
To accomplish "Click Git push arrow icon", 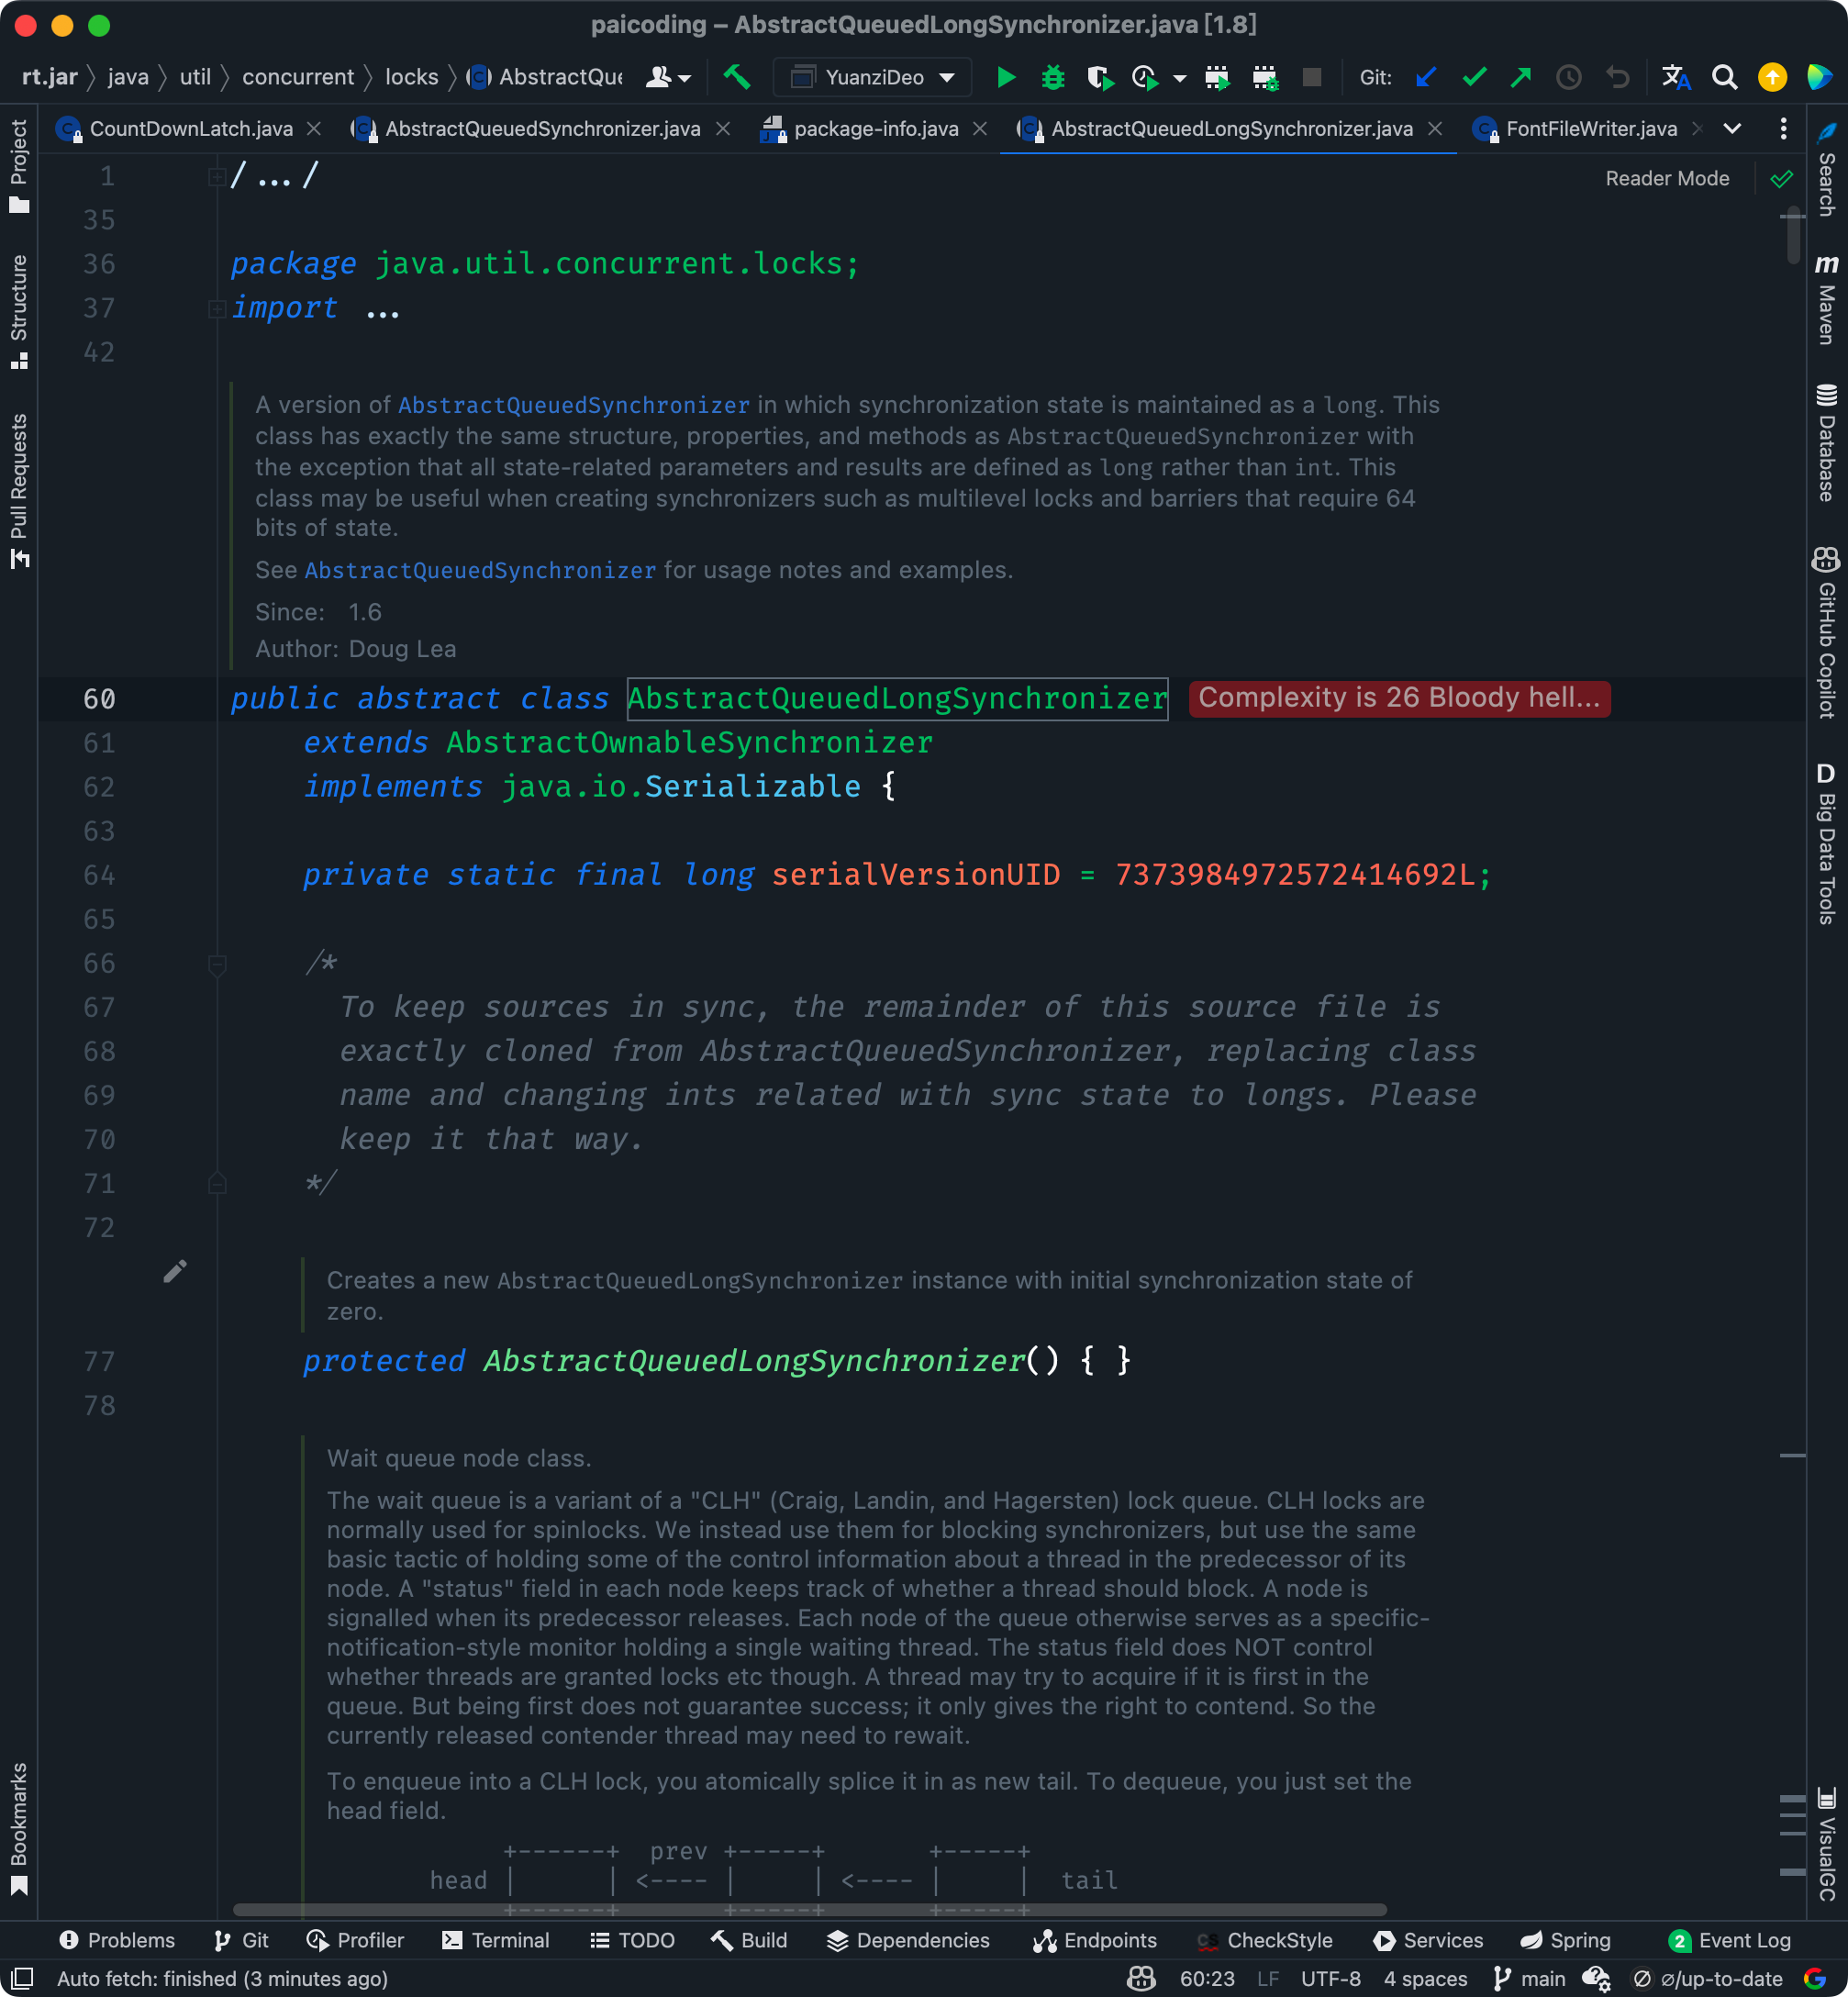I will tap(1521, 77).
